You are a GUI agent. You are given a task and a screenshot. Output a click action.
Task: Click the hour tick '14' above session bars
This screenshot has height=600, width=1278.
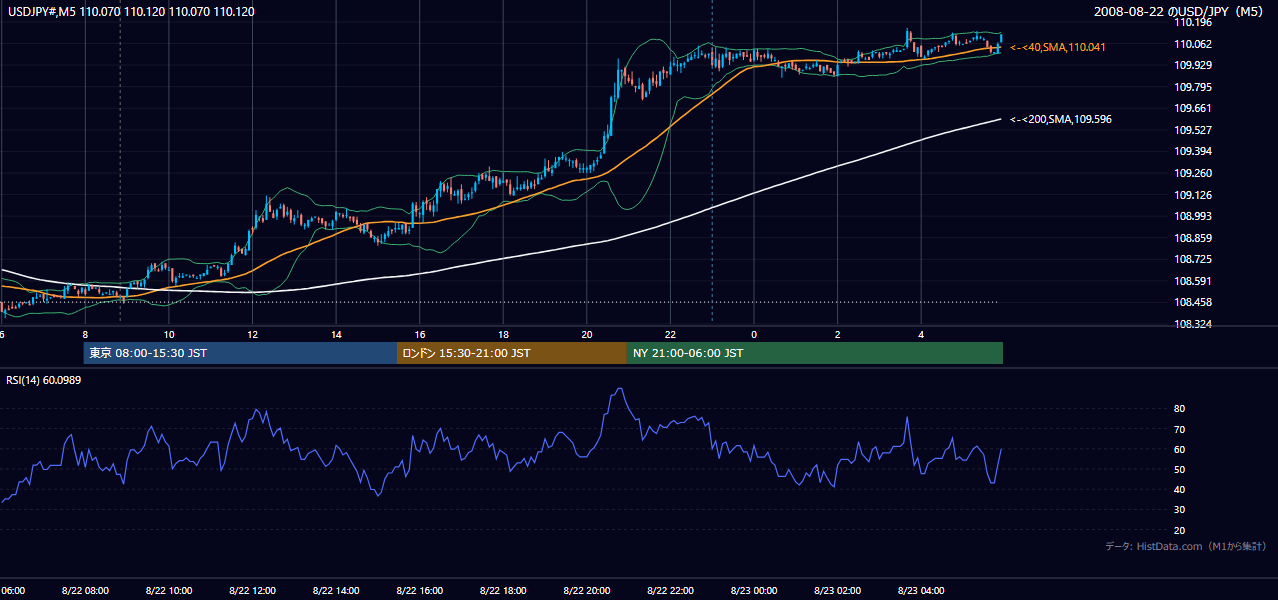click(336, 335)
